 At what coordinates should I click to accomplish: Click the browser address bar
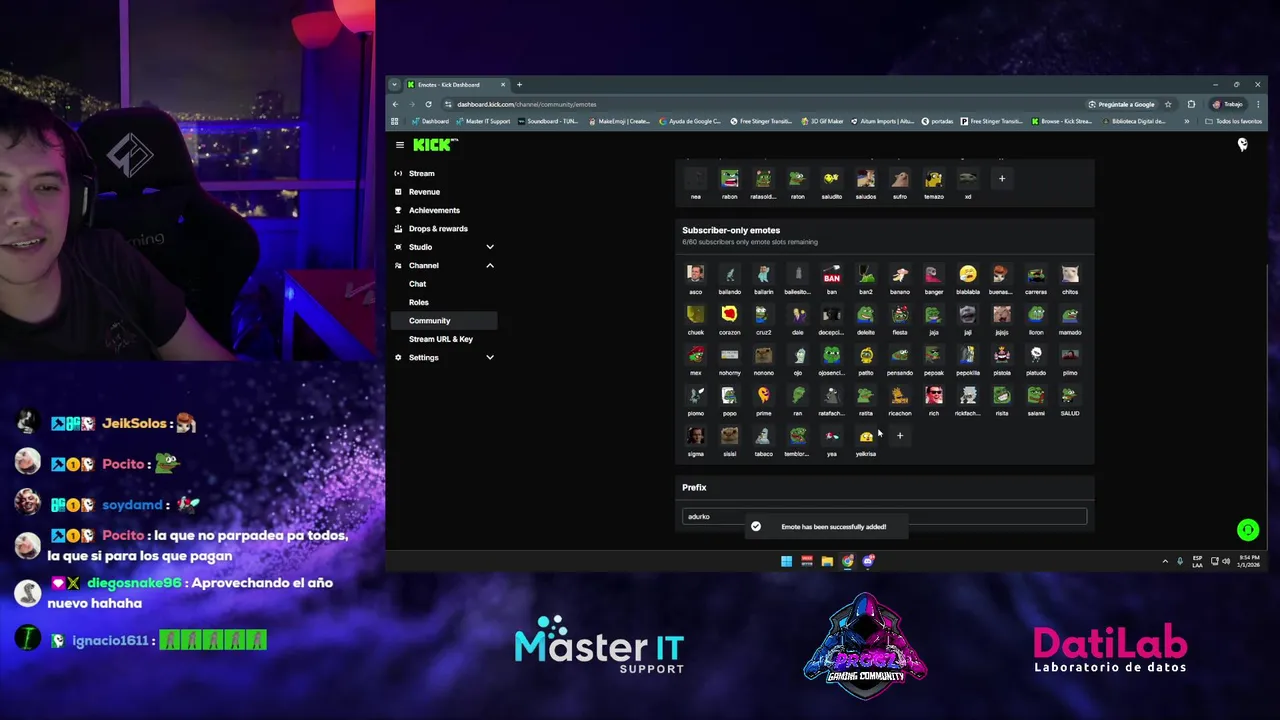click(760, 104)
